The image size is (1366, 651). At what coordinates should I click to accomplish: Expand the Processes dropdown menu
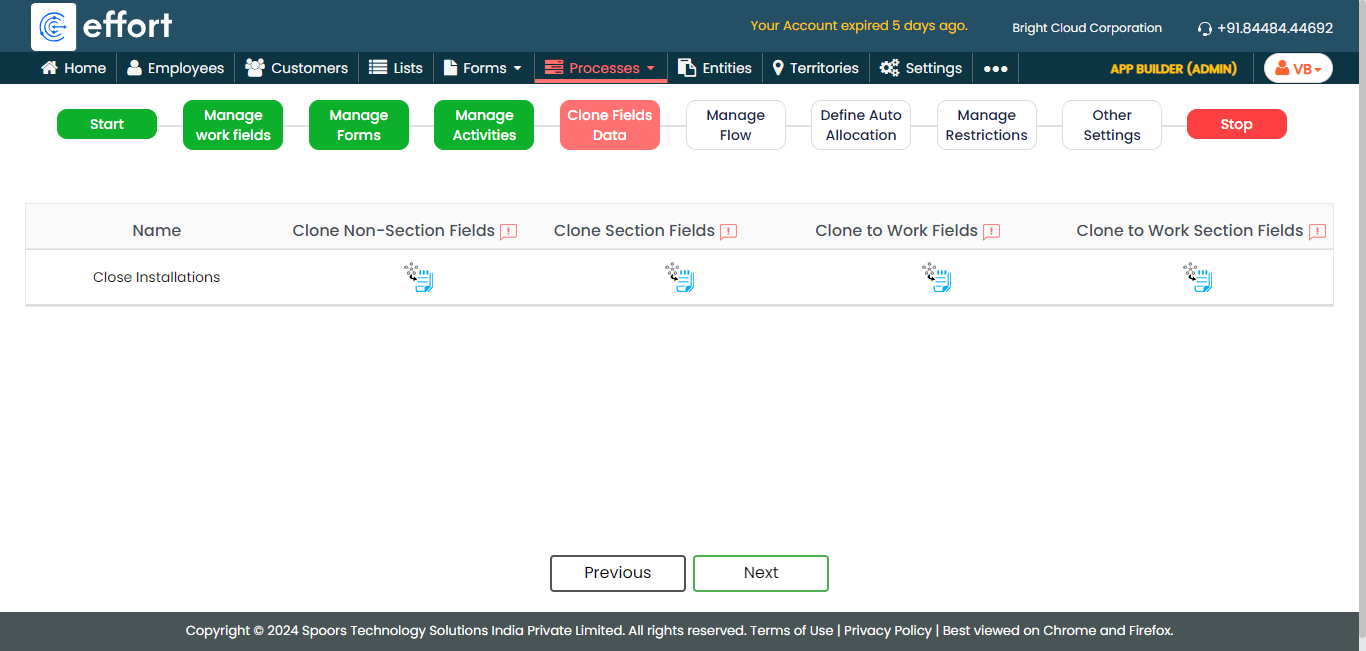(601, 68)
